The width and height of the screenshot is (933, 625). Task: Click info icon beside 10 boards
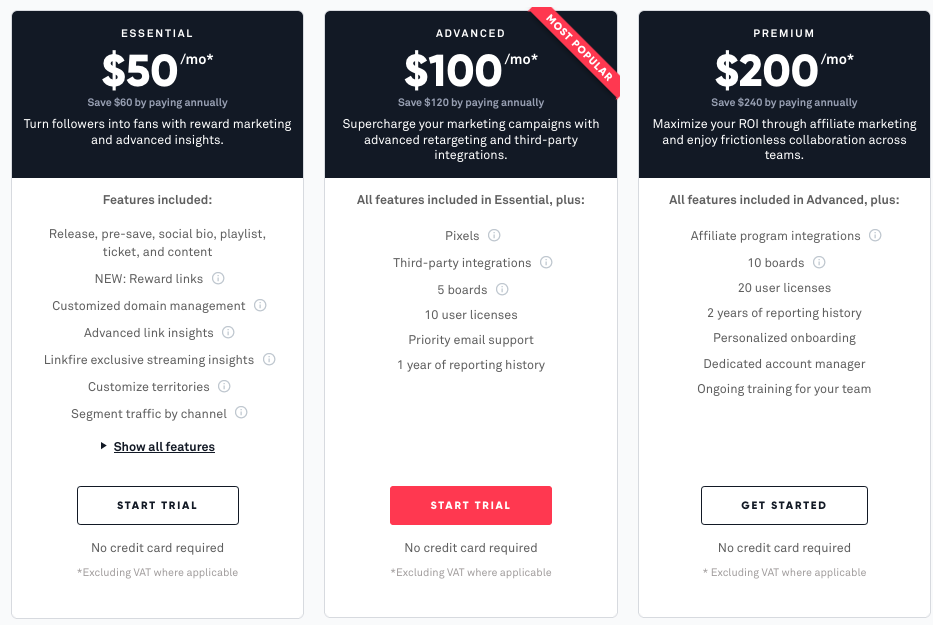coord(819,262)
